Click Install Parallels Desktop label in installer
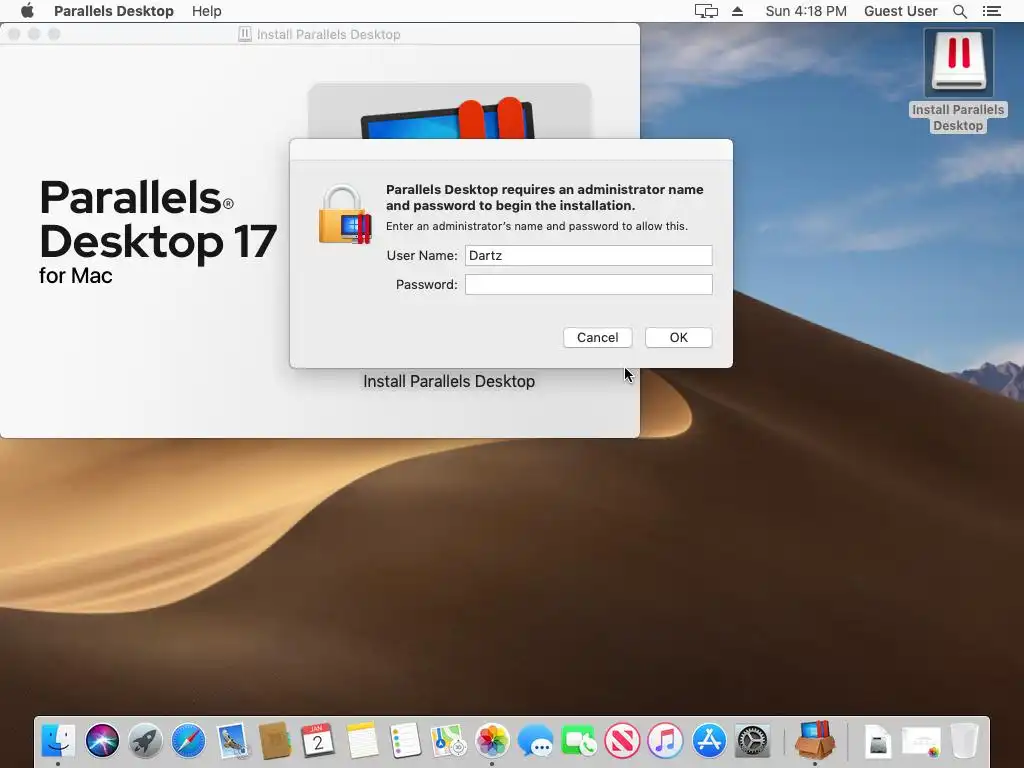Screen dimensions: 1024x768 coord(449,381)
